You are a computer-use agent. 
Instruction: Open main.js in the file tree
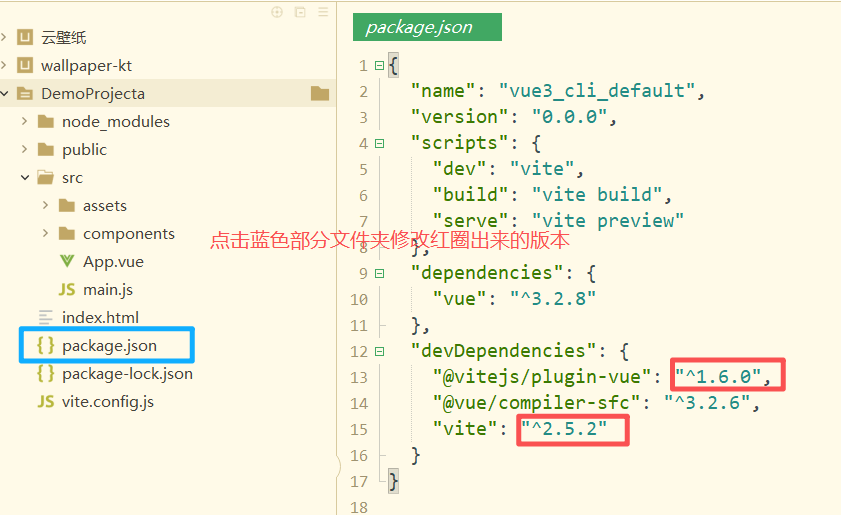pyautogui.click(x=108, y=290)
